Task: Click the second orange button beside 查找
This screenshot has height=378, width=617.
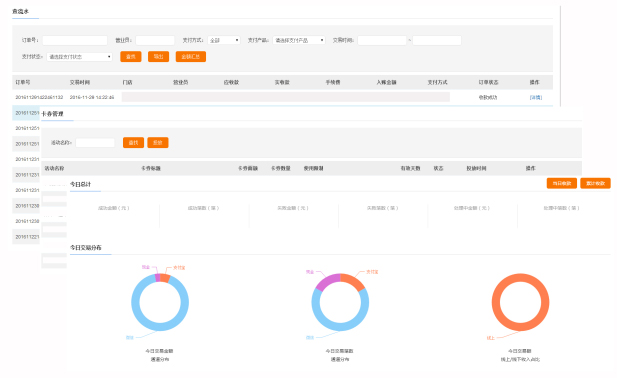Action: [x=158, y=142]
